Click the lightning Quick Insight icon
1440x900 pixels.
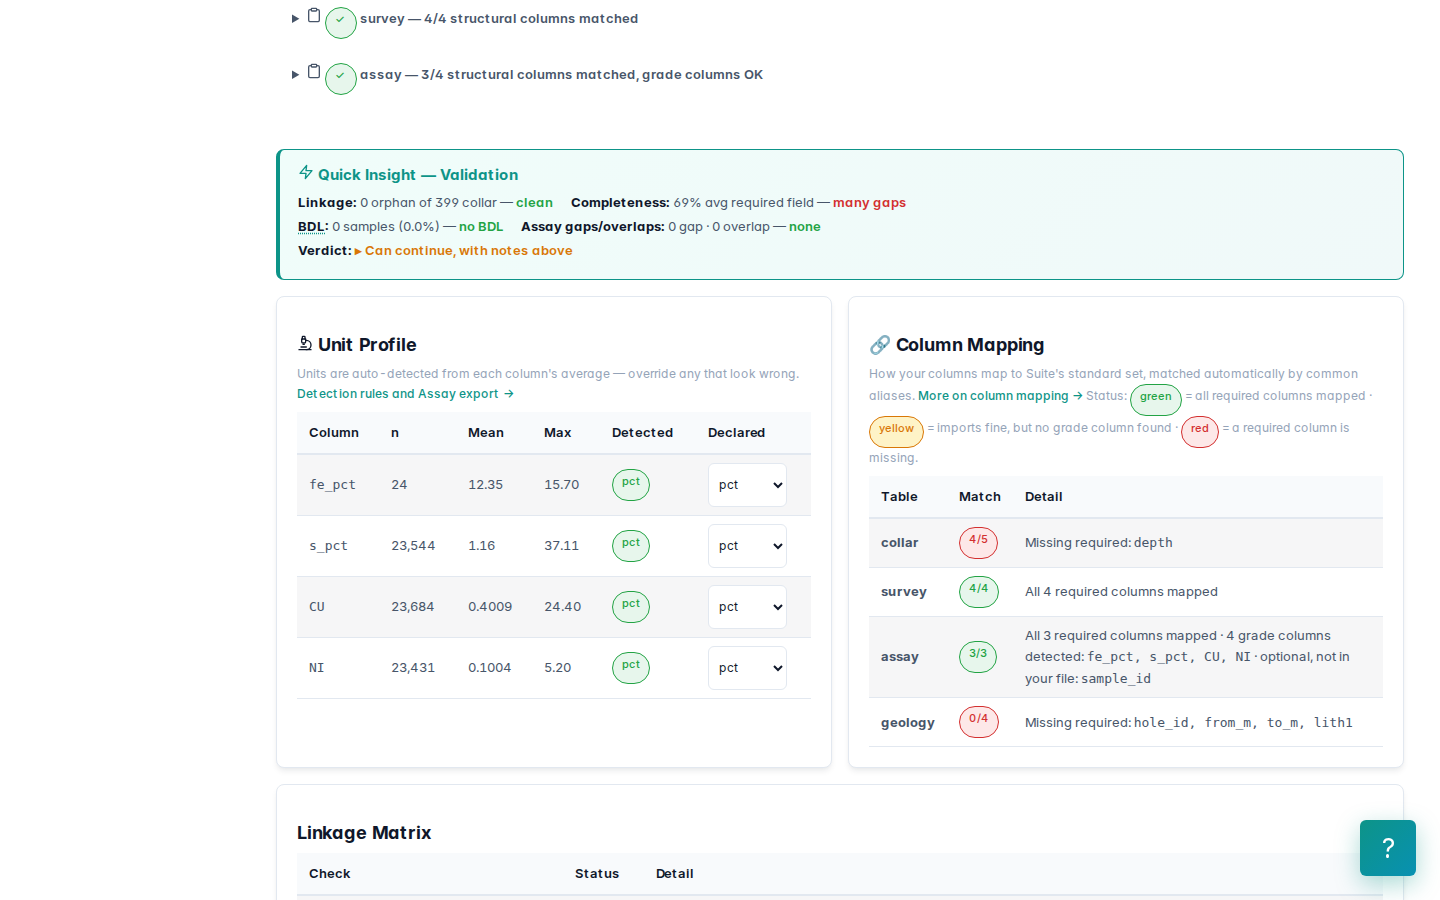306,173
